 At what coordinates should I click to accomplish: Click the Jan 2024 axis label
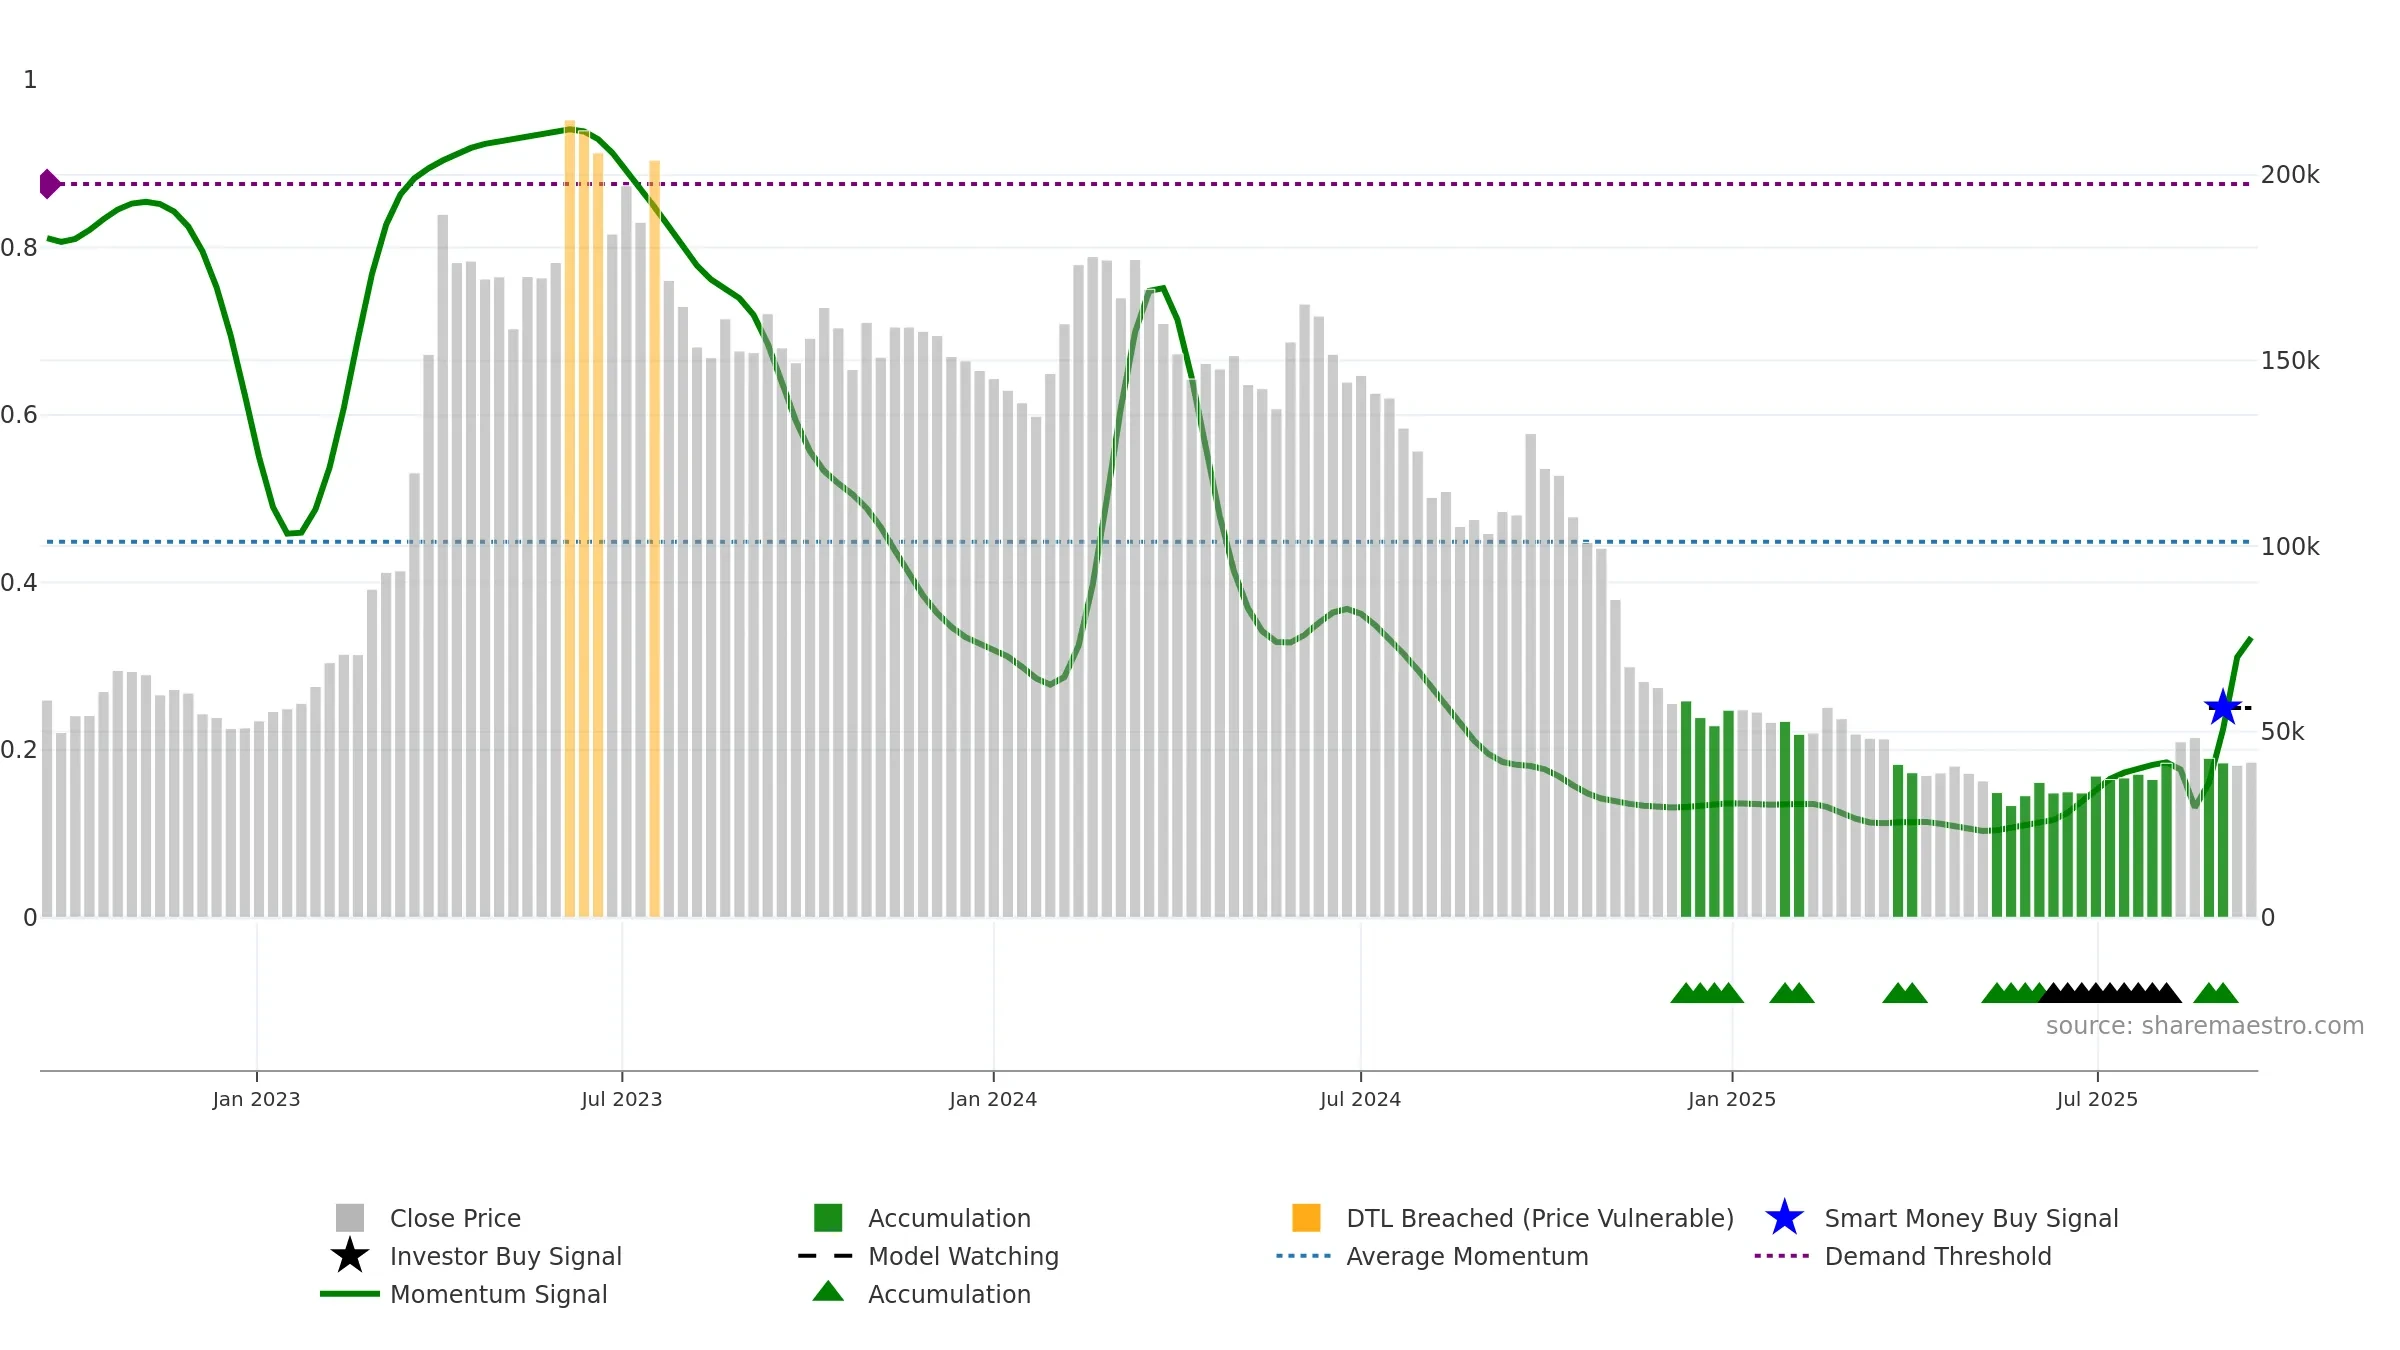tap(993, 1100)
